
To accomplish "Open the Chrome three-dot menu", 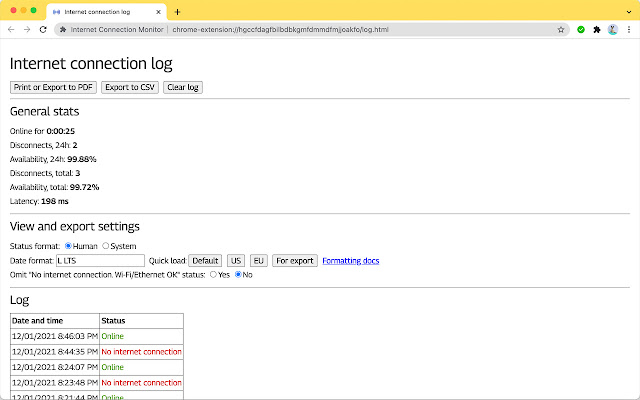I will [x=627, y=30].
